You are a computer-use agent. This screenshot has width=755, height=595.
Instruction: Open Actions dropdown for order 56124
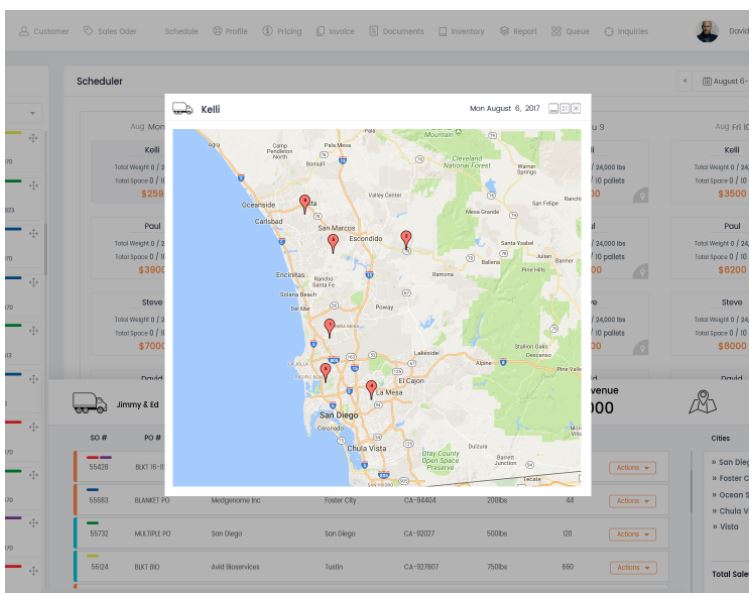[x=632, y=568]
